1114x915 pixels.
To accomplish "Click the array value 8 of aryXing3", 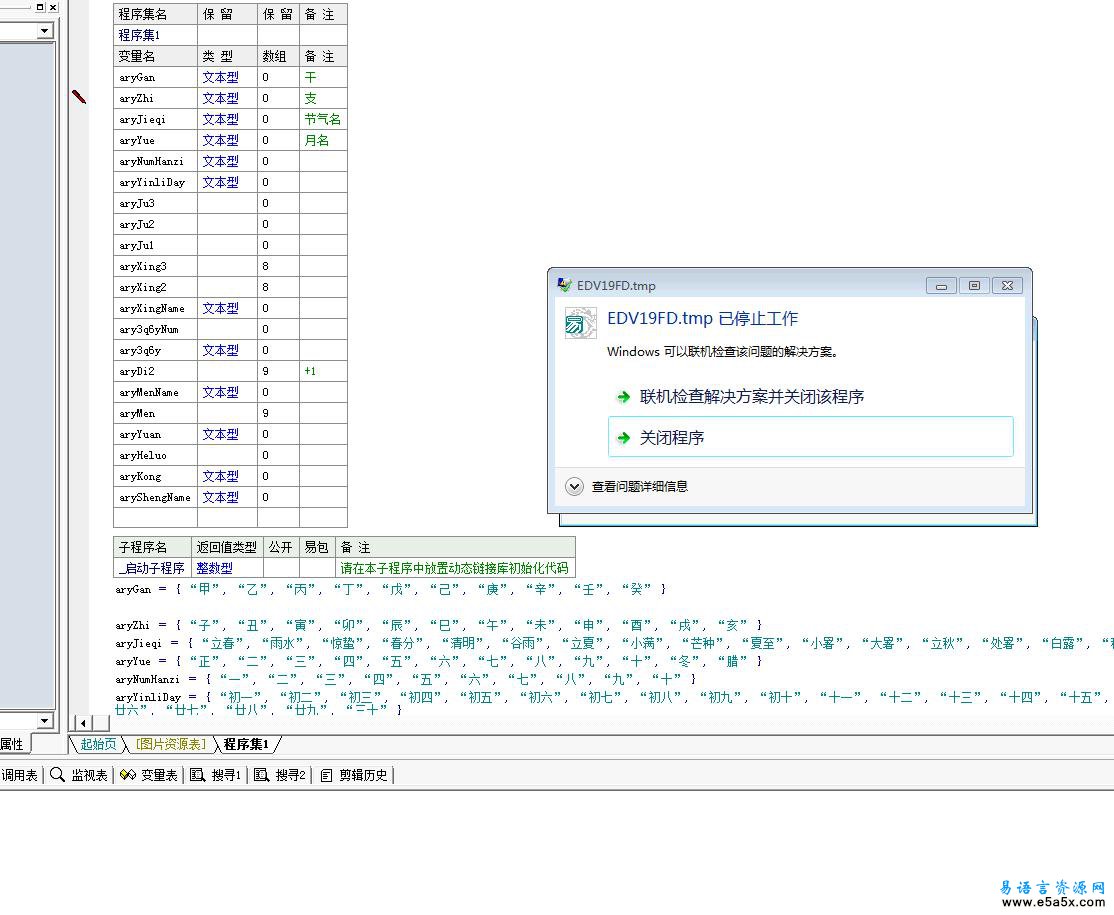I will (x=278, y=266).
